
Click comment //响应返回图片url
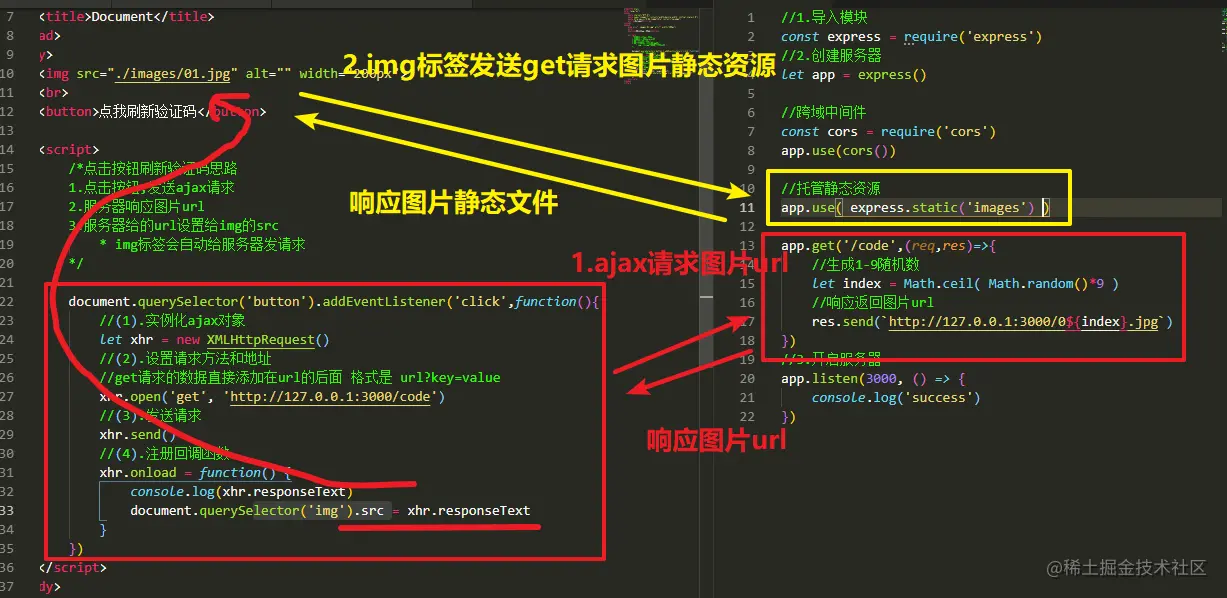coord(873,302)
